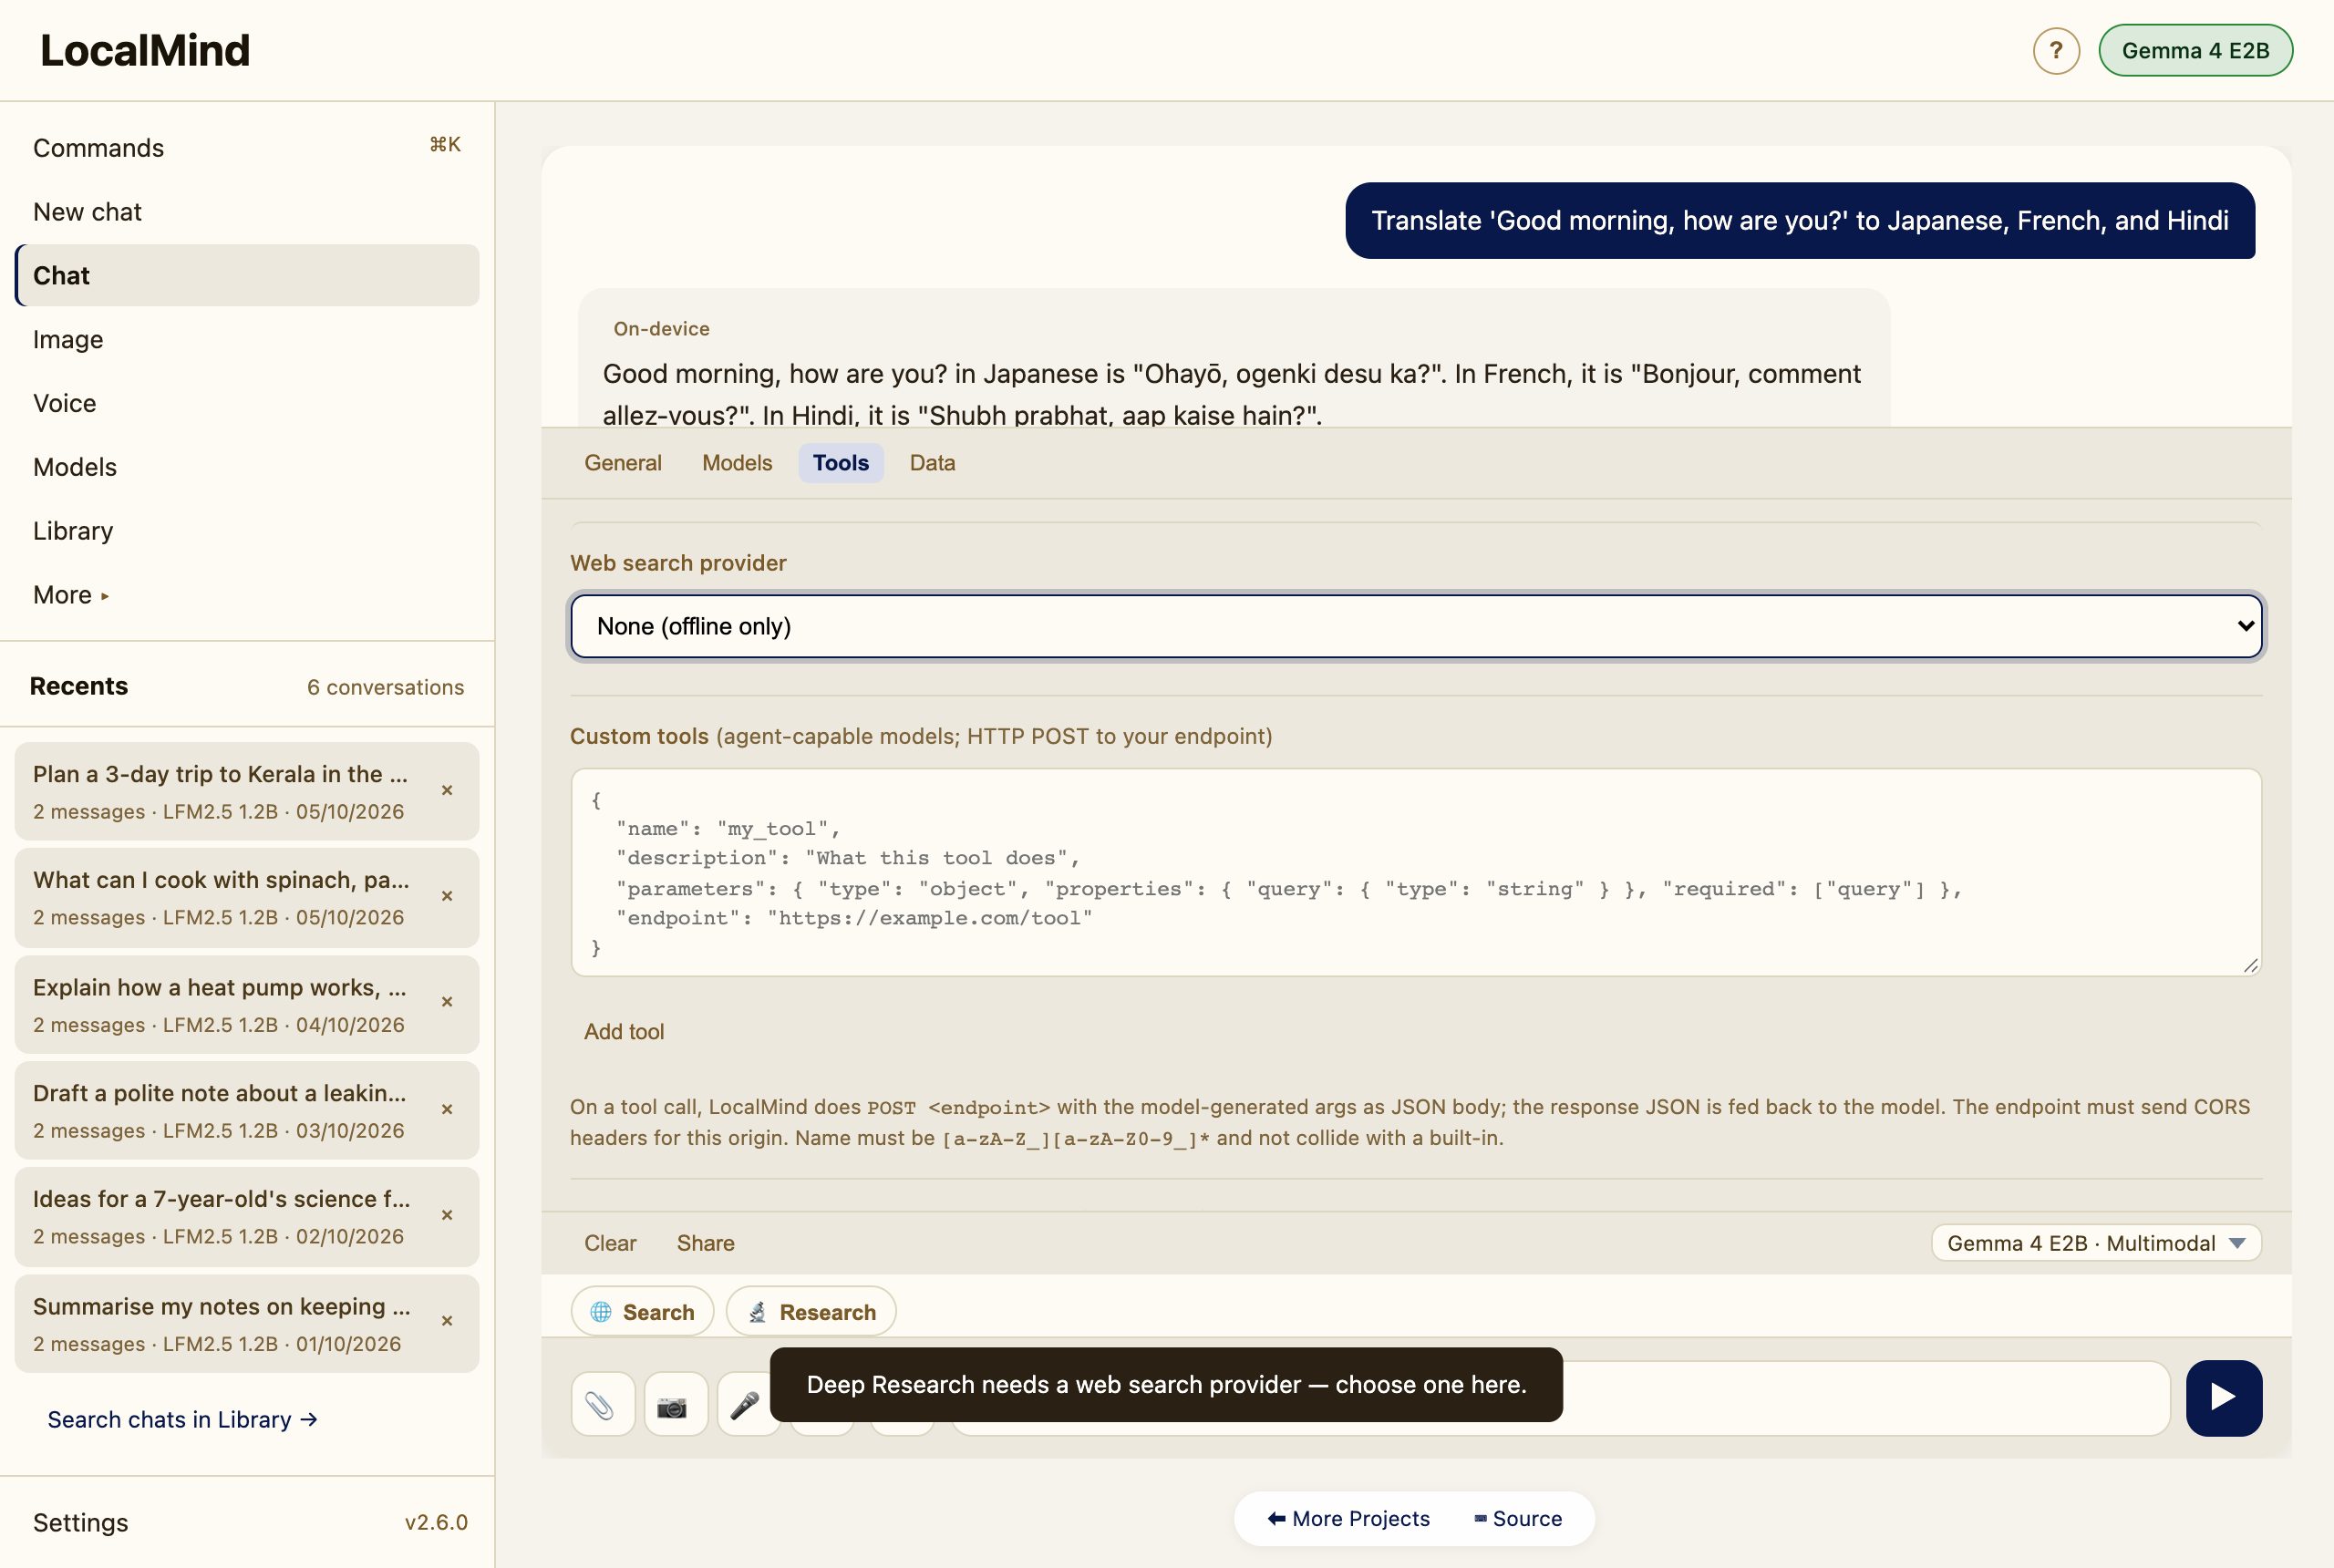This screenshot has height=1568, width=2334.
Task: Remove the leaking polite note conversation
Action: pyautogui.click(x=447, y=1109)
